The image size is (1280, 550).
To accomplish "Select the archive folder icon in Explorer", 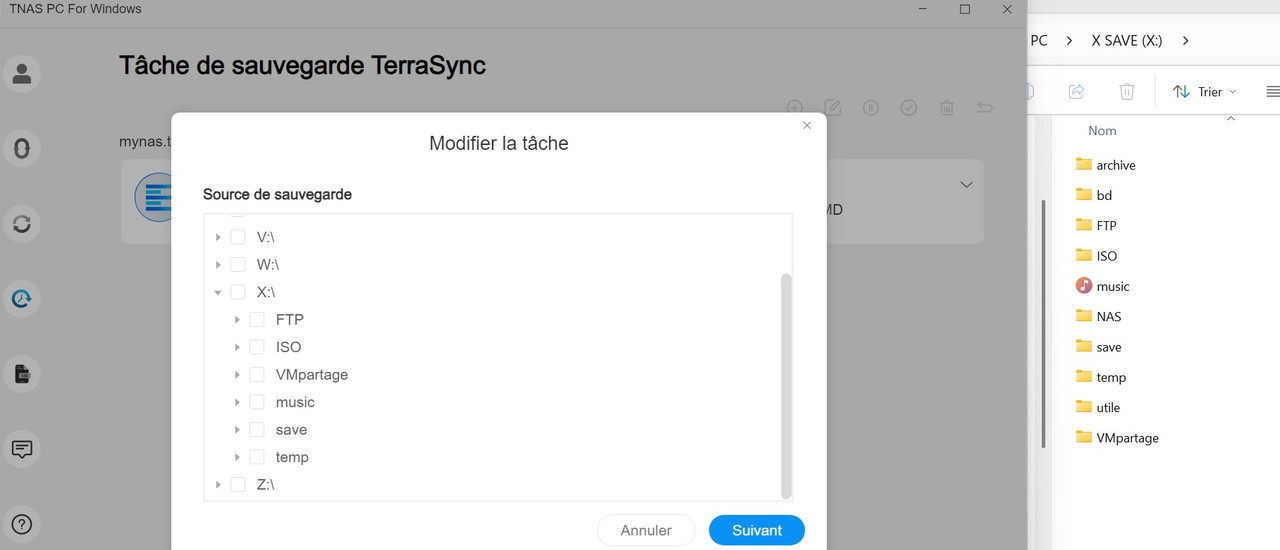I will click(x=1084, y=164).
